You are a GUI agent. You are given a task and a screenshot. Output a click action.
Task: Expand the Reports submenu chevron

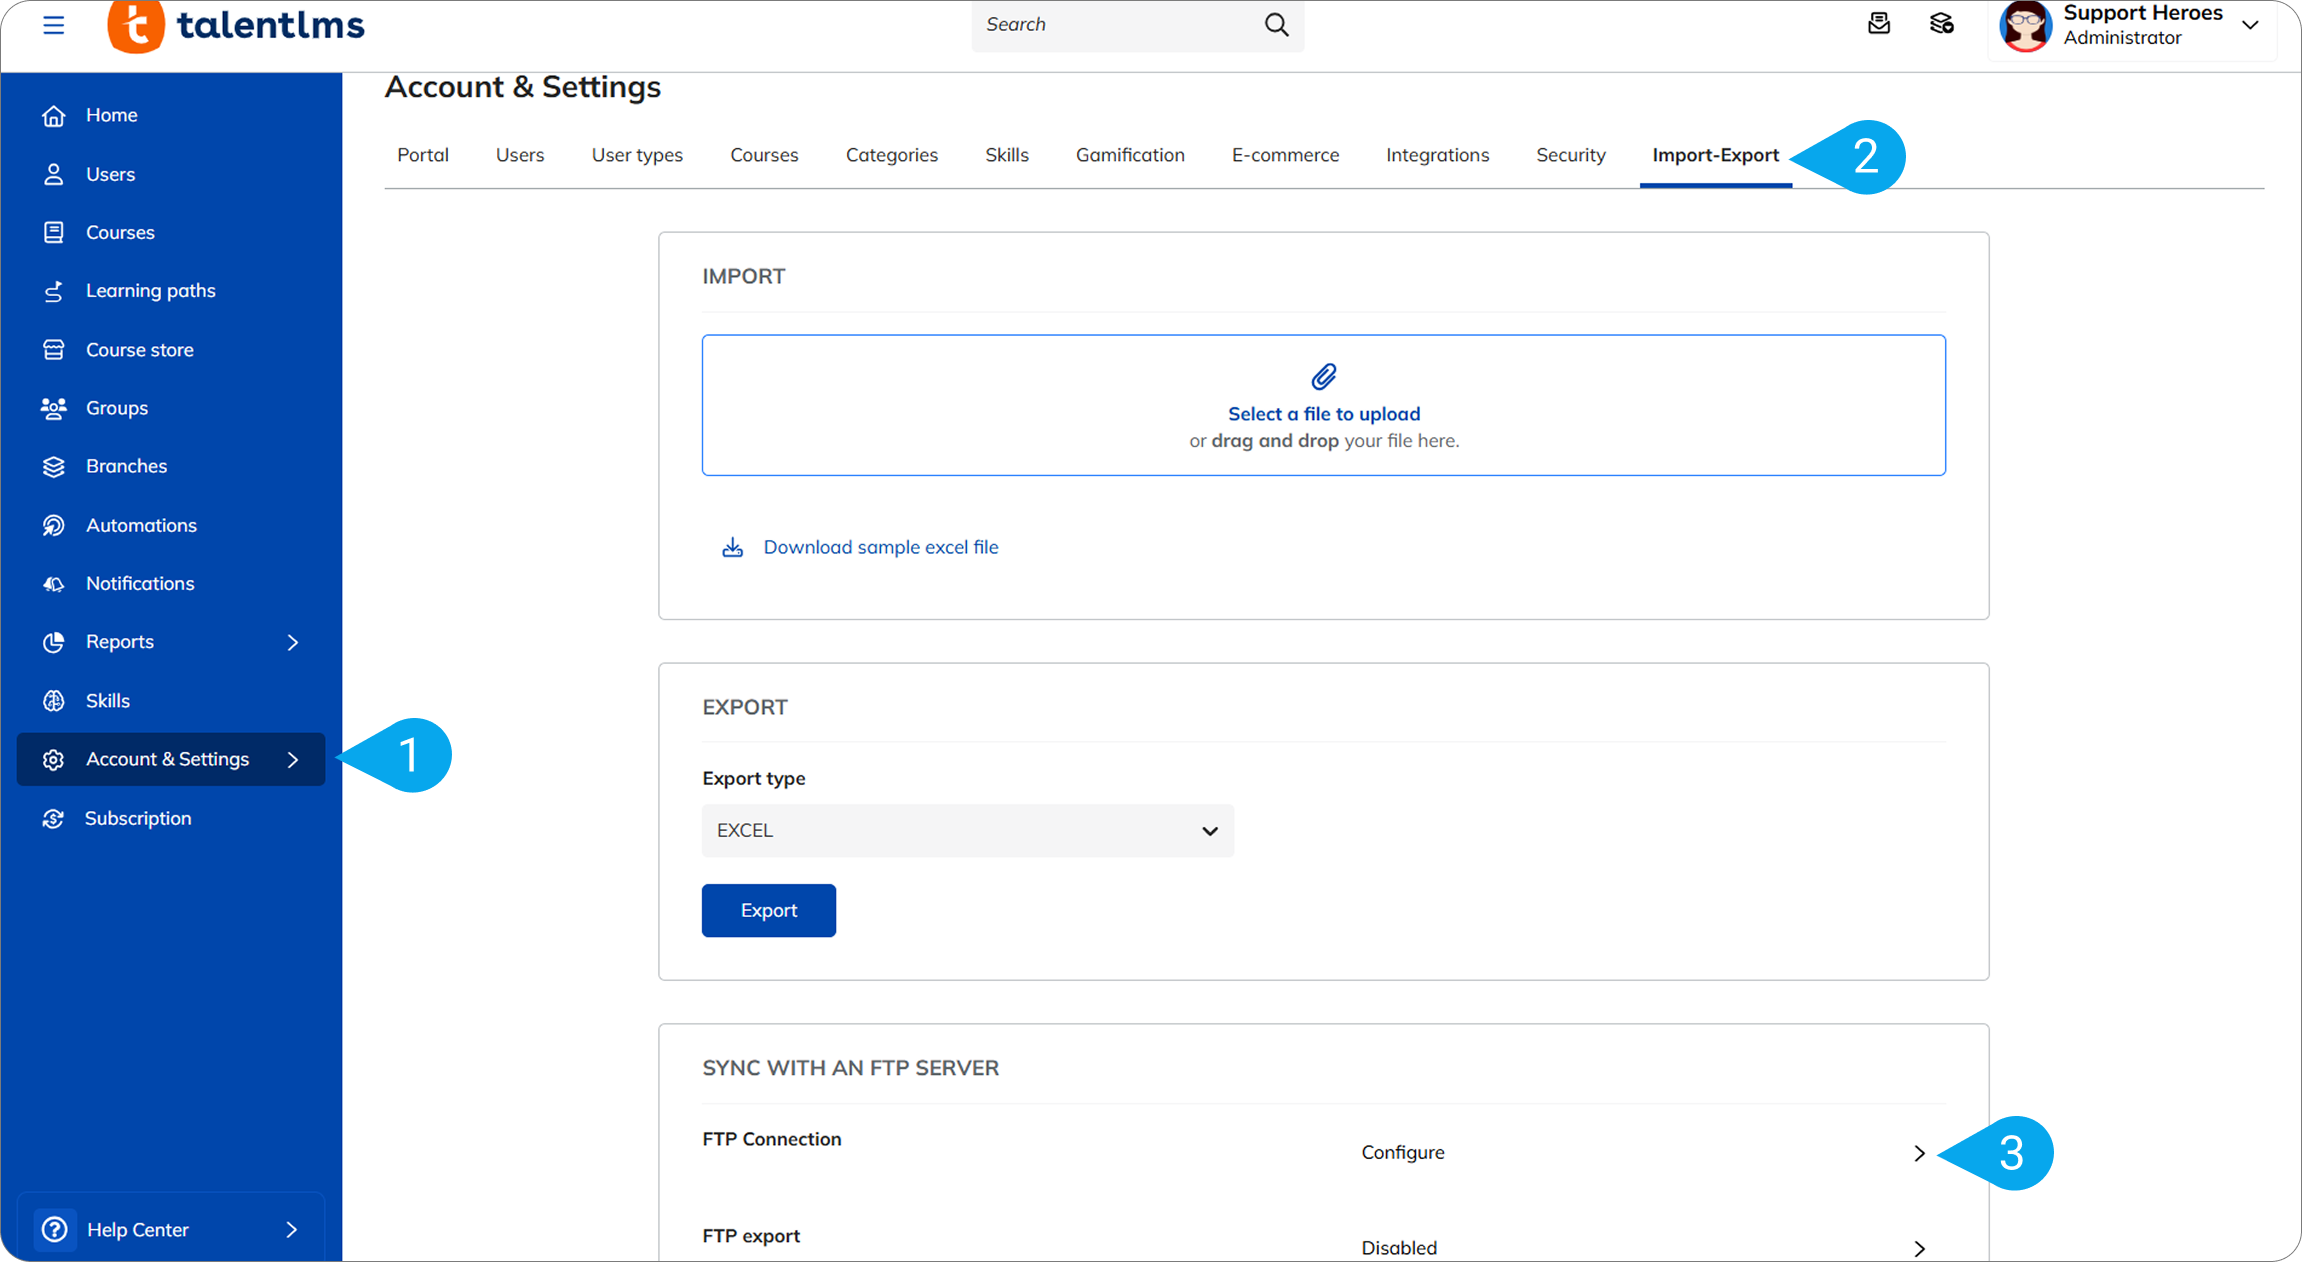(x=293, y=642)
